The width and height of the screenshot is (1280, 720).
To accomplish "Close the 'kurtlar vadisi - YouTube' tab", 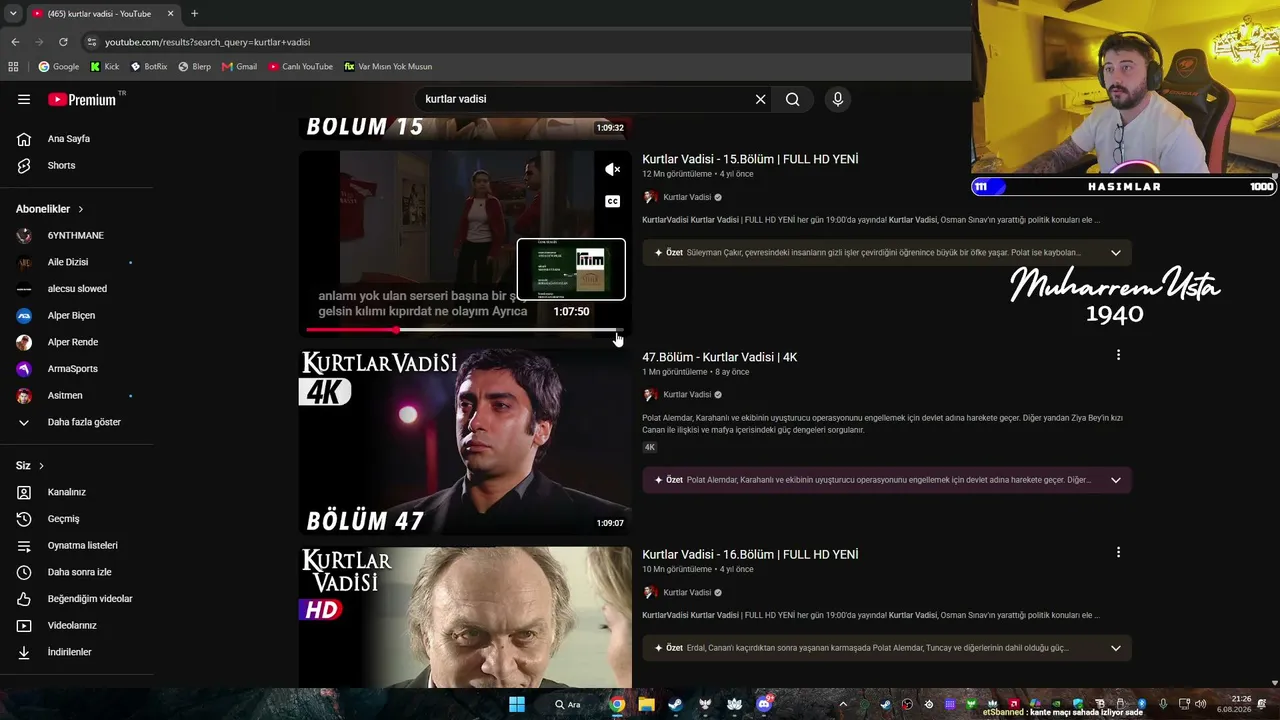I will pyautogui.click(x=171, y=14).
